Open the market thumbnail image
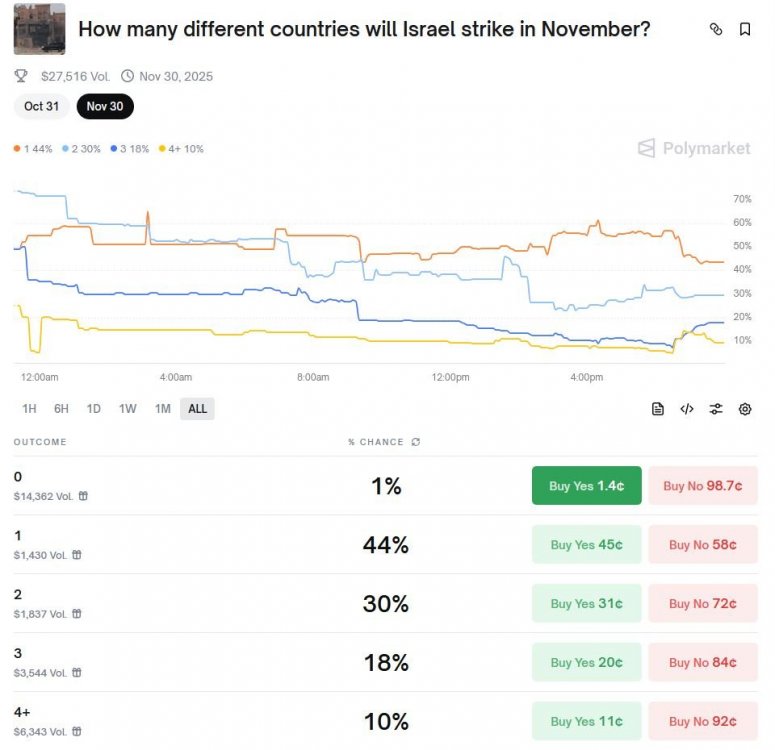 click(40, 29)
